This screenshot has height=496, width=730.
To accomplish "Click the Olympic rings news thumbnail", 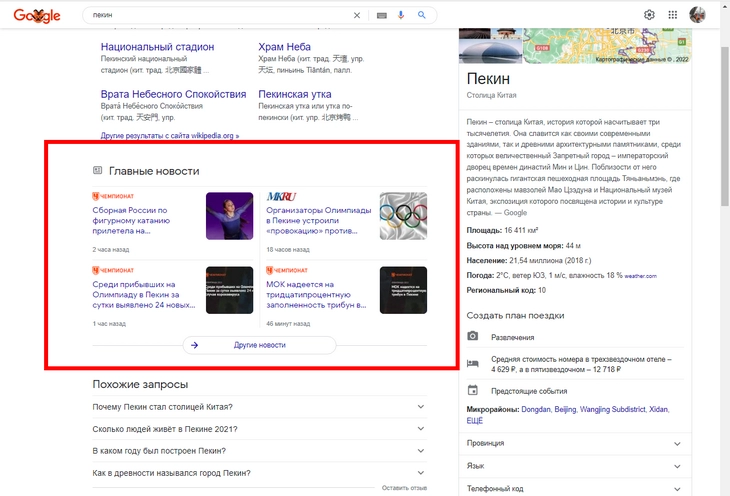I will 403,216.
